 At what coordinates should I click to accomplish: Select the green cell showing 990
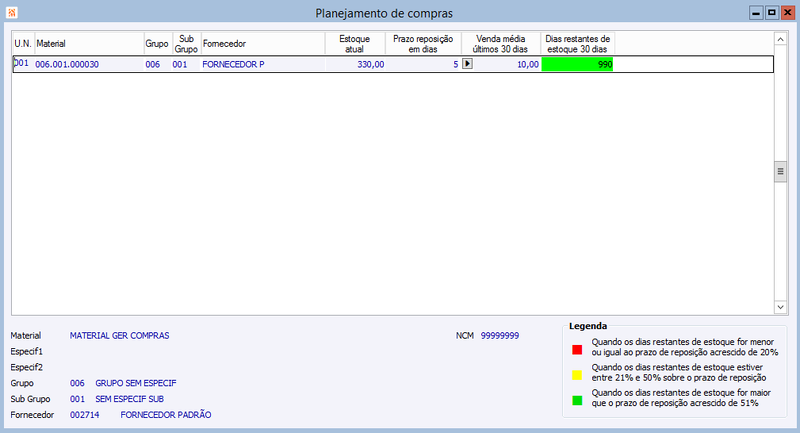click(x=578, y=64)
